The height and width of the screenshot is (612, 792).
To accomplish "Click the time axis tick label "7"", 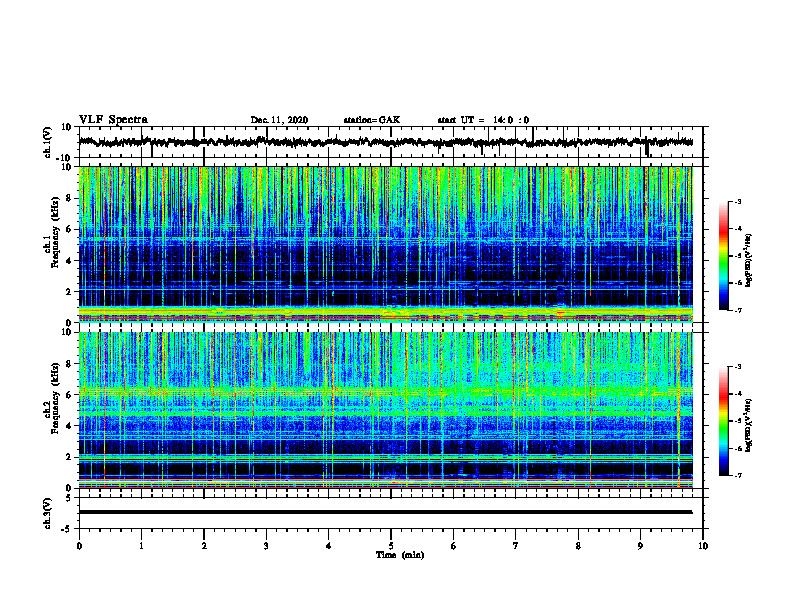I will 516,546.
